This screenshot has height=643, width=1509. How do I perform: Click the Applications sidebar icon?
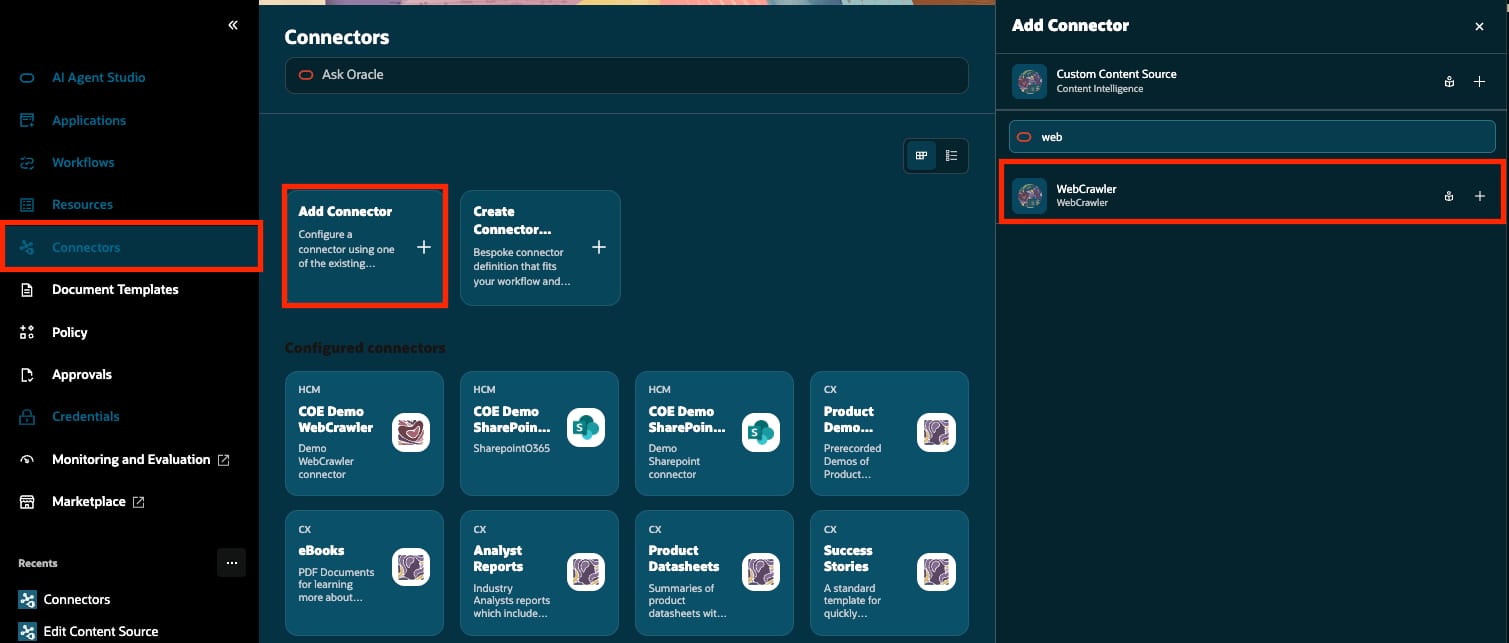click(28, 120)
